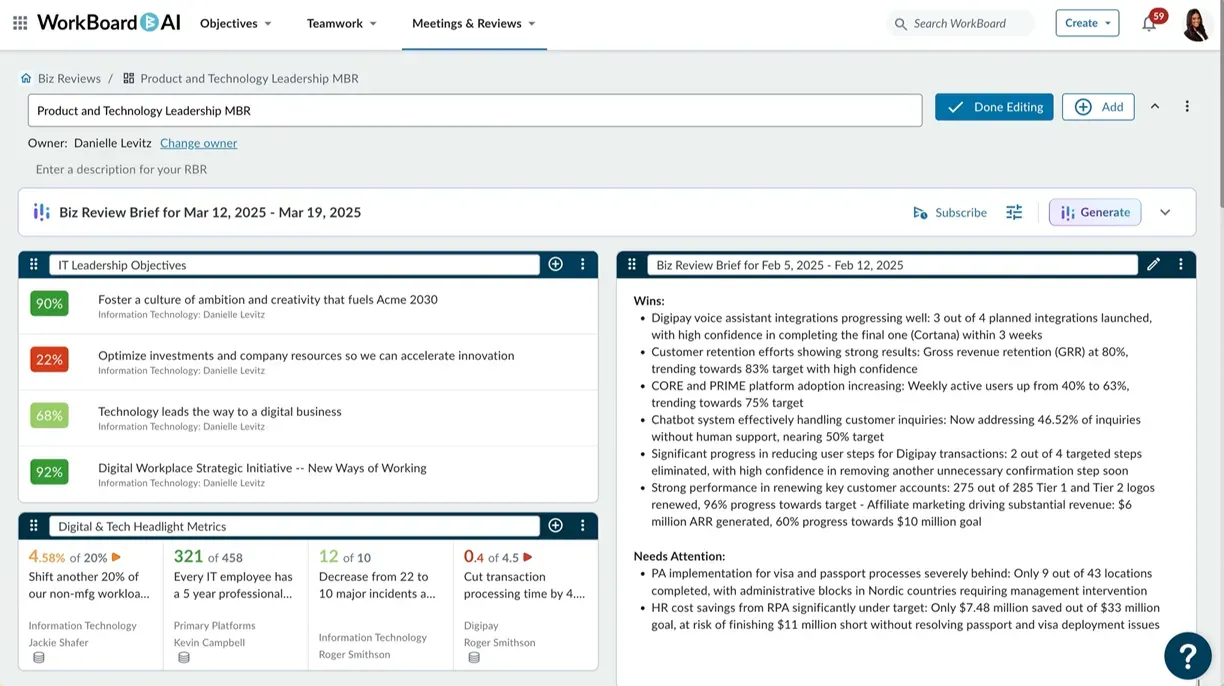Click database icon under Roger Smithson Digipay card

[x=474, y=658]
